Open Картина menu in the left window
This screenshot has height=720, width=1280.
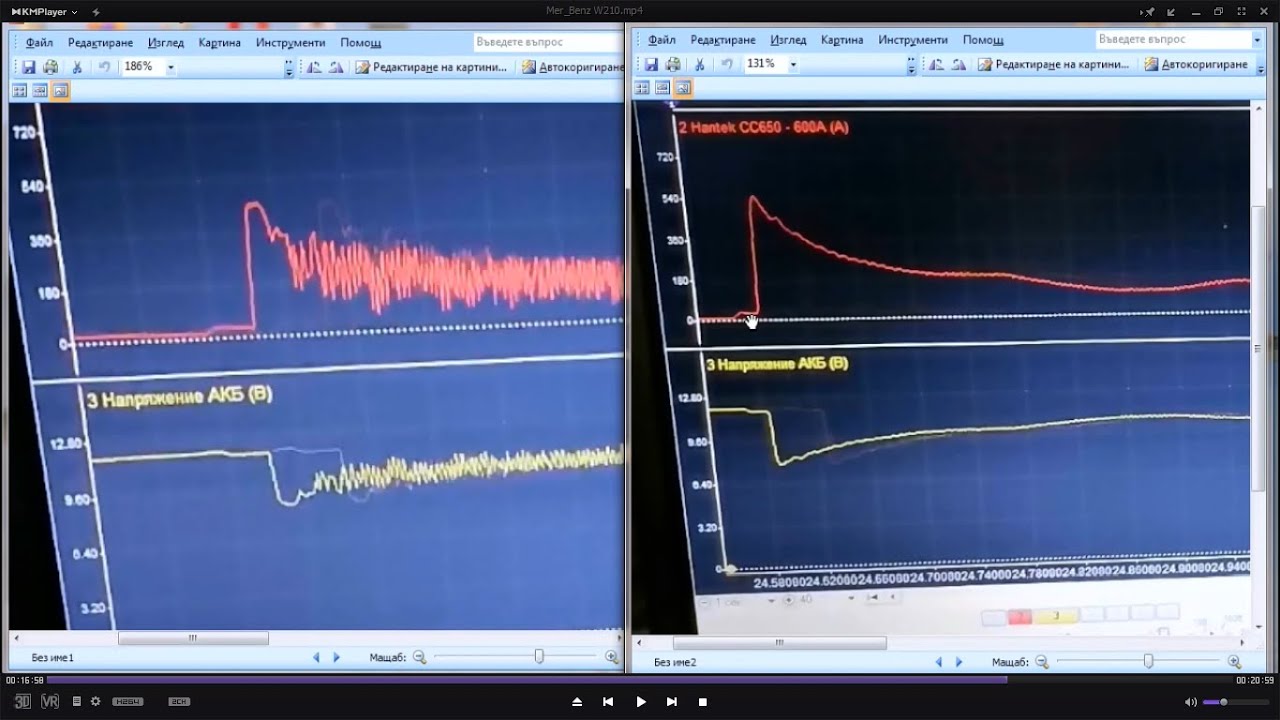pos(220,43)
